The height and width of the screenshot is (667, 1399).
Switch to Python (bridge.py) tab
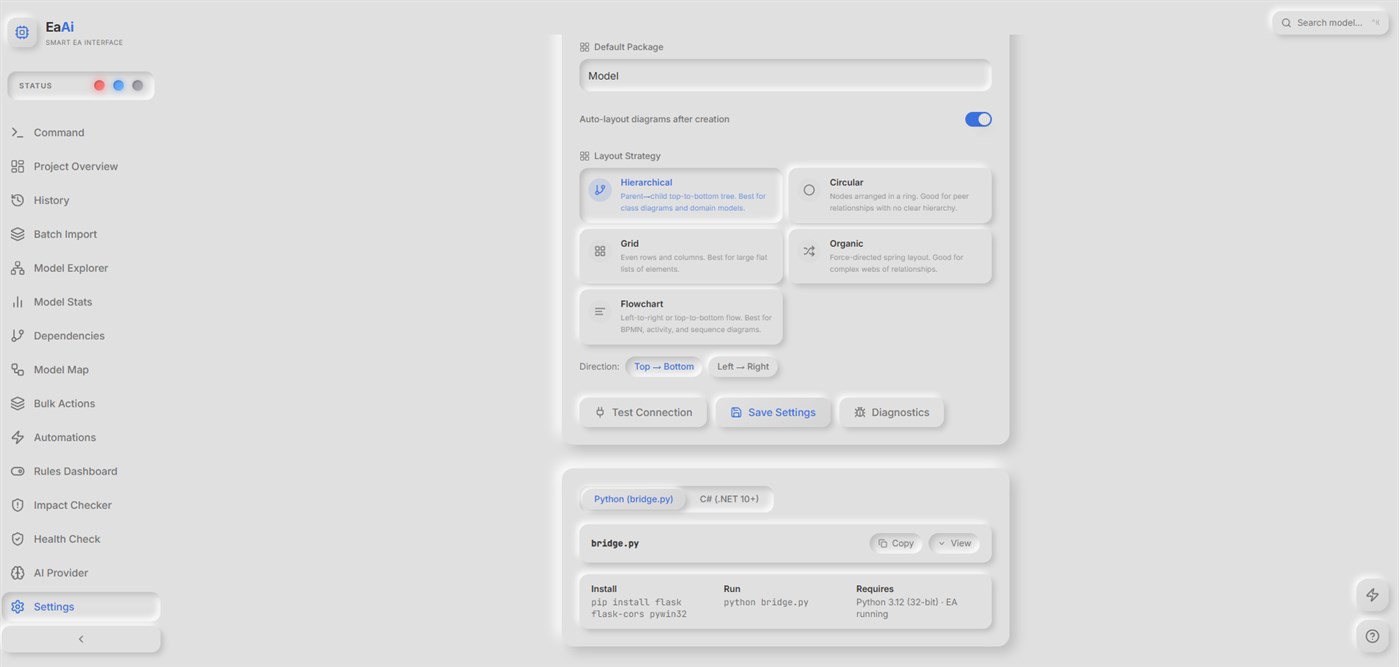pos(633,499)
